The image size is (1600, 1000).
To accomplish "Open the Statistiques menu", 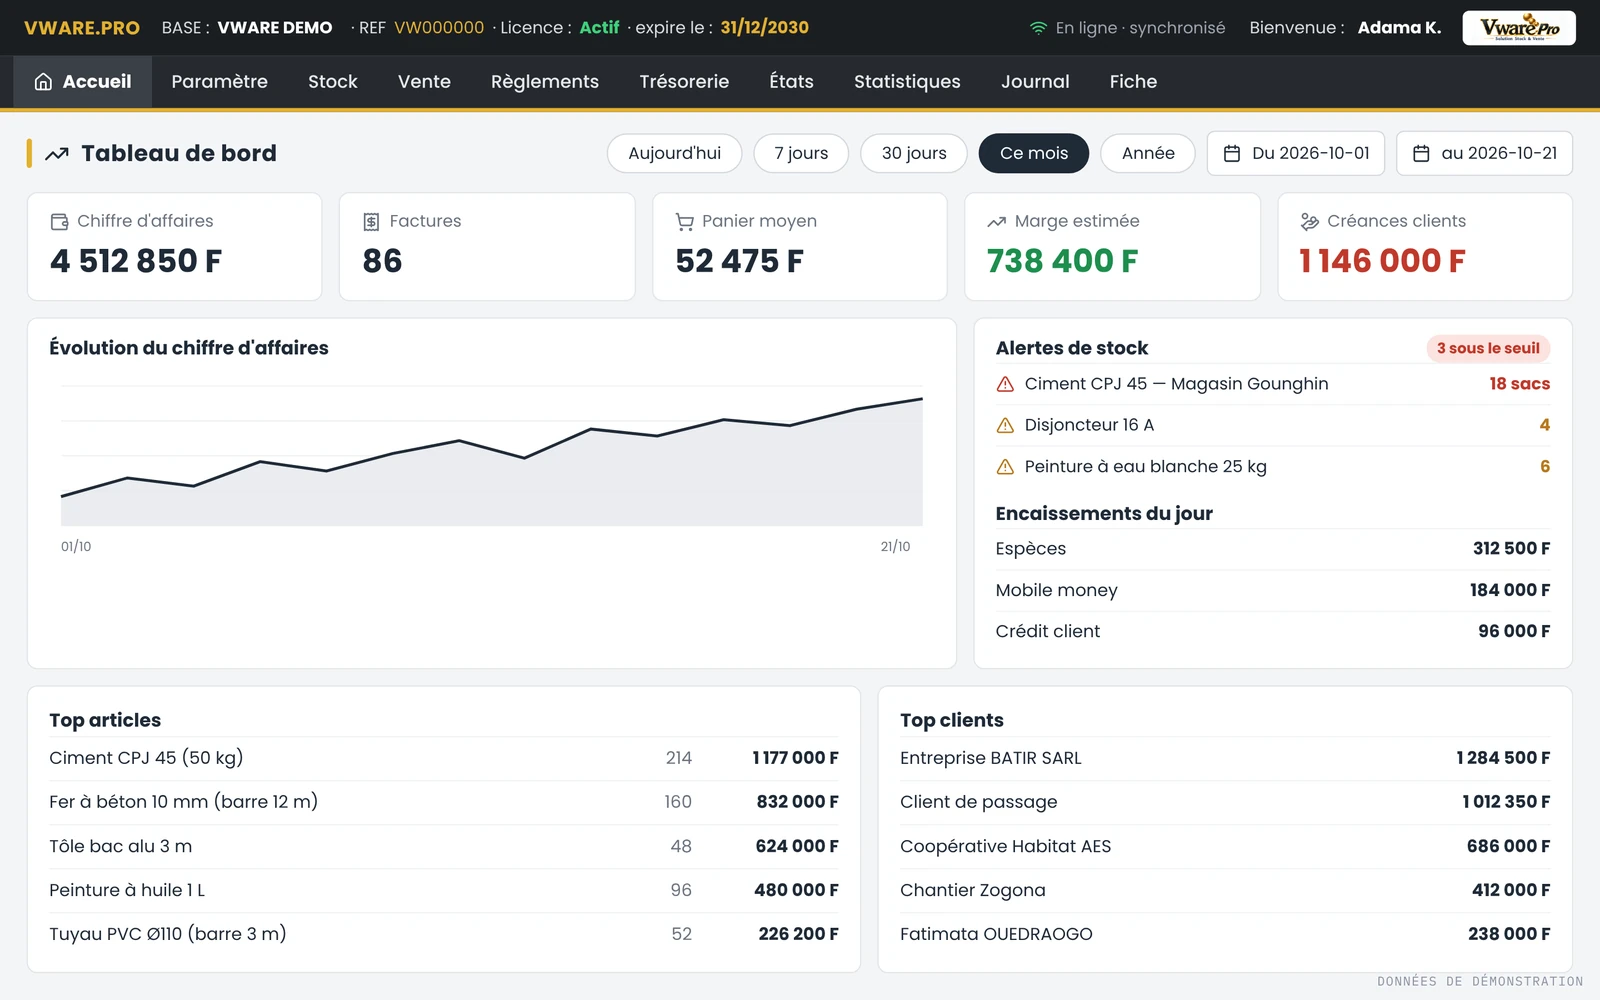I will pos(907,82).
